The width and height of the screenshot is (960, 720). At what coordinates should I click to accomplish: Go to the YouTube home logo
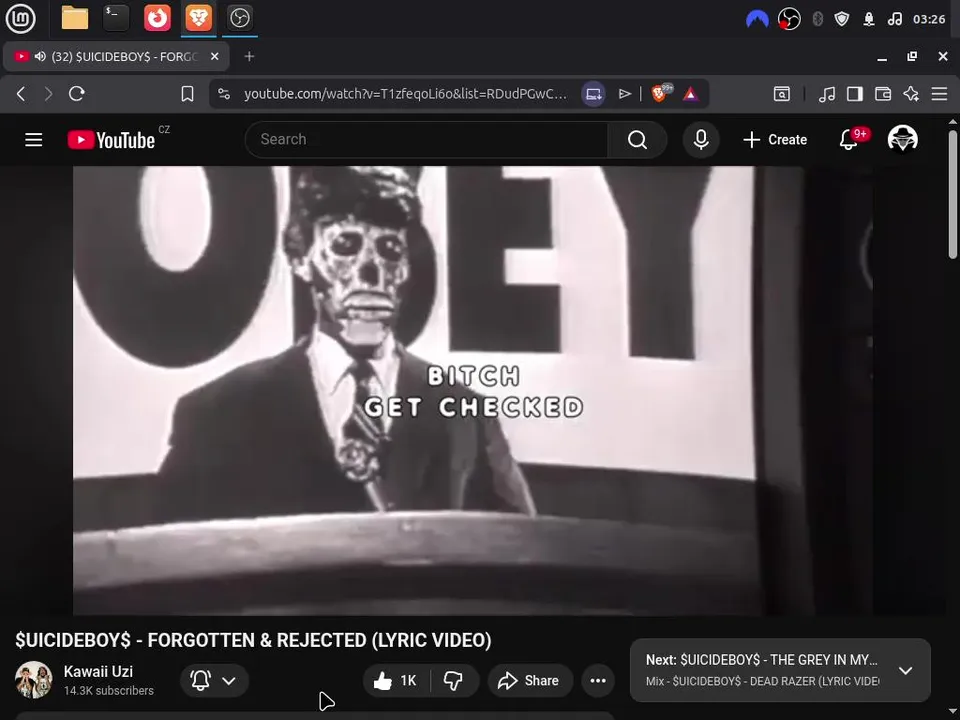111,140
